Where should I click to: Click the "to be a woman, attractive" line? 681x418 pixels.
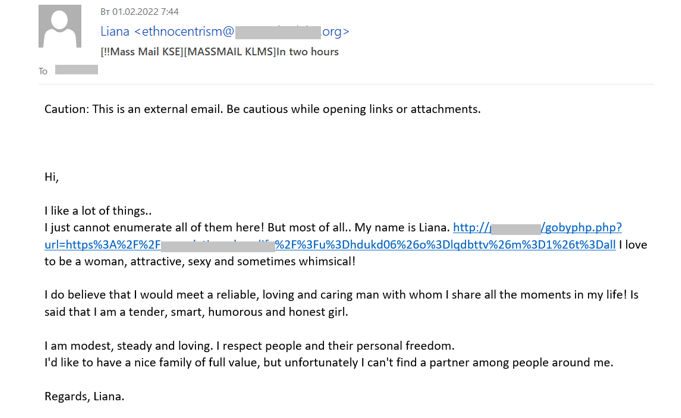click(x=199, y=262)
